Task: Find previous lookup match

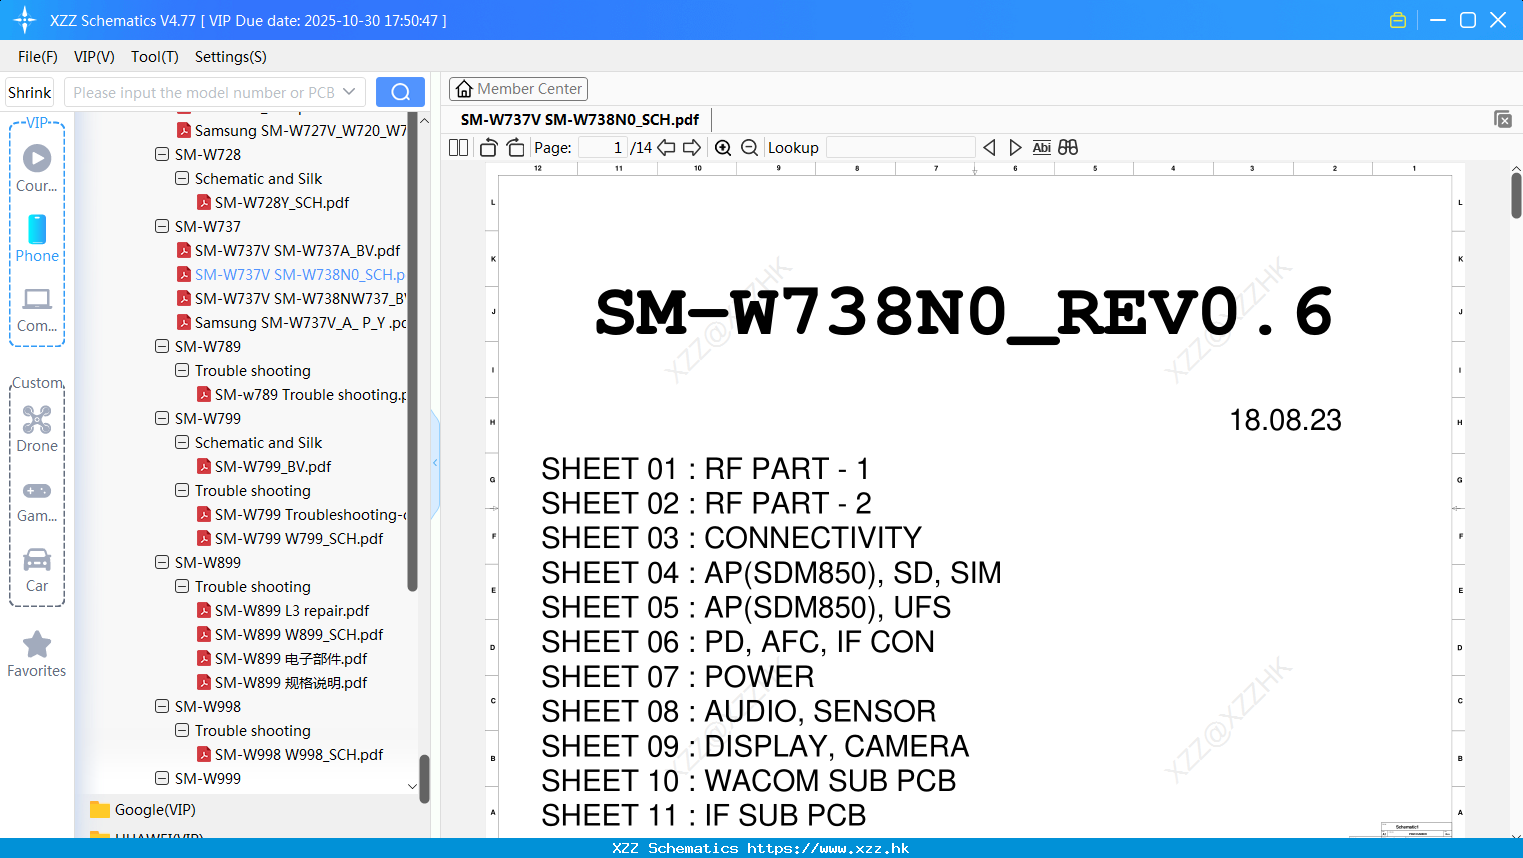Action: pos(989,148)
